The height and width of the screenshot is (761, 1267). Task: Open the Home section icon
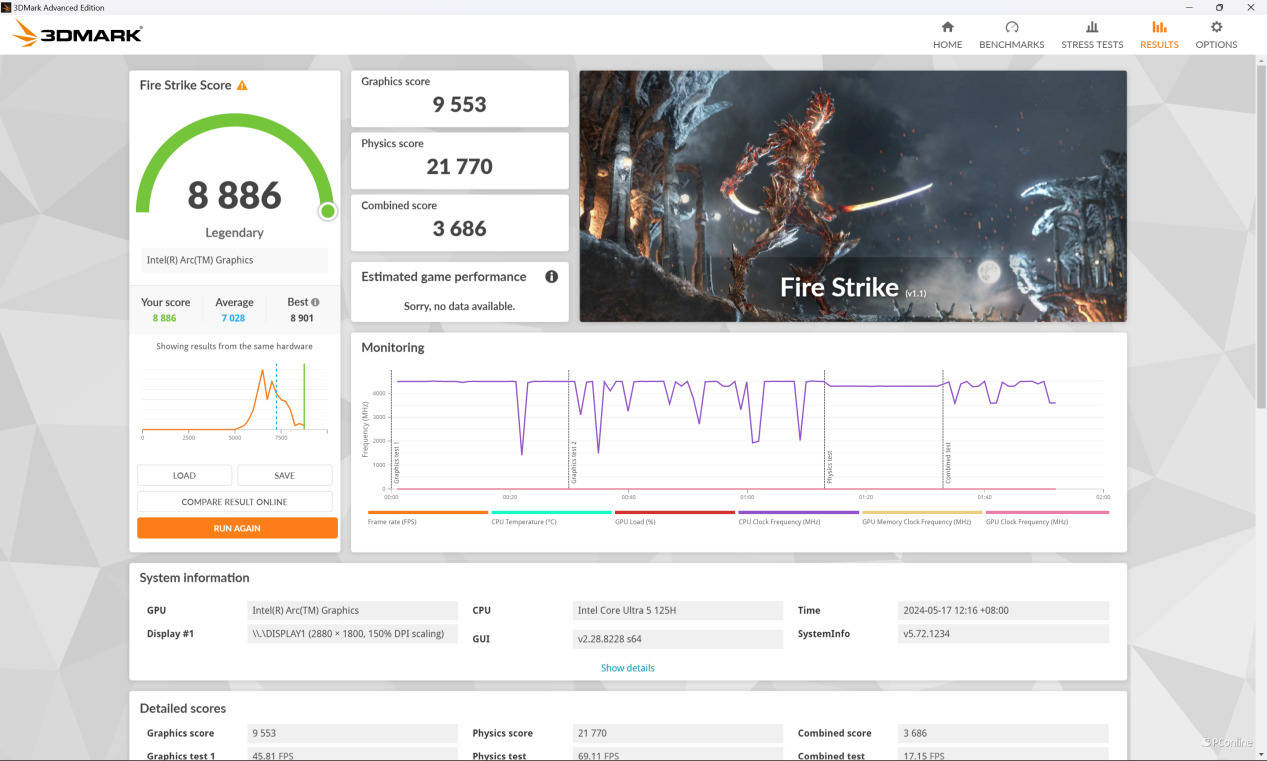pos(947,27)
